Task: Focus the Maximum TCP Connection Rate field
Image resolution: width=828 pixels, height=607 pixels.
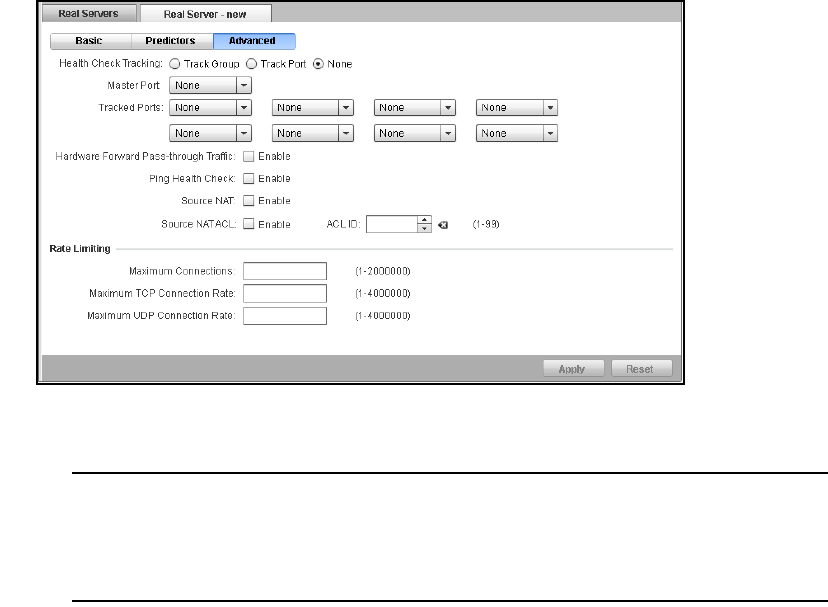Action: pyautogui.click(x=285, y=293)
